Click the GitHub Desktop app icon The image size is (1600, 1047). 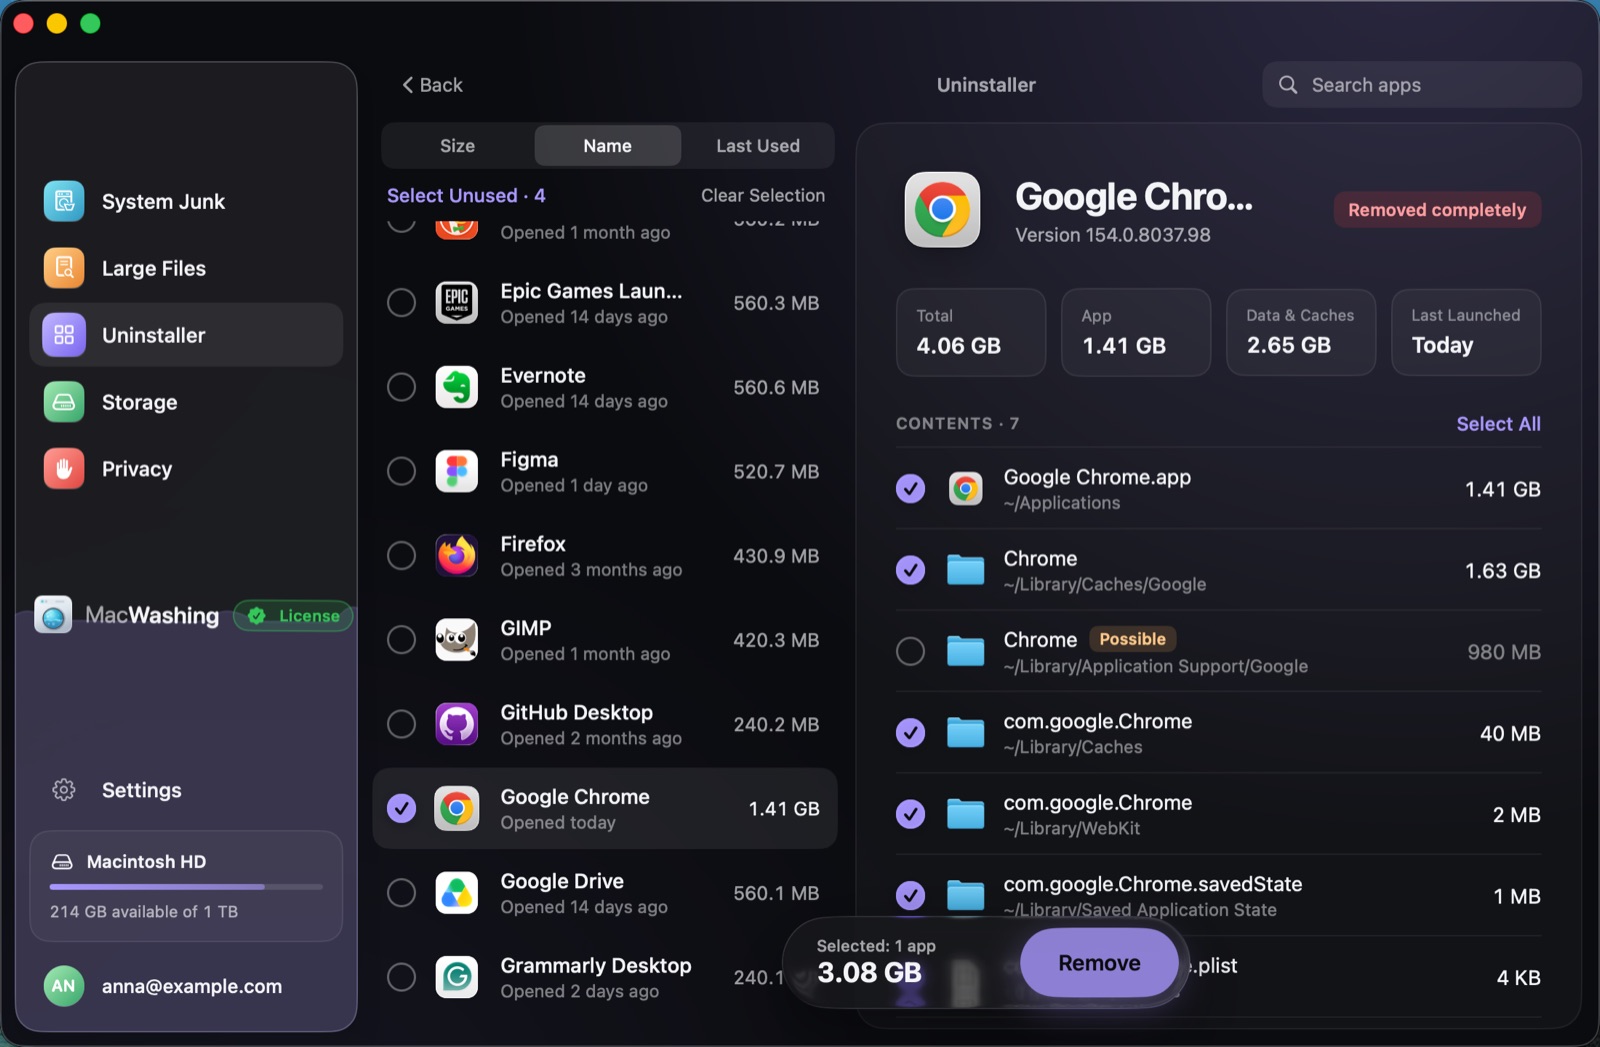point(457,724)
